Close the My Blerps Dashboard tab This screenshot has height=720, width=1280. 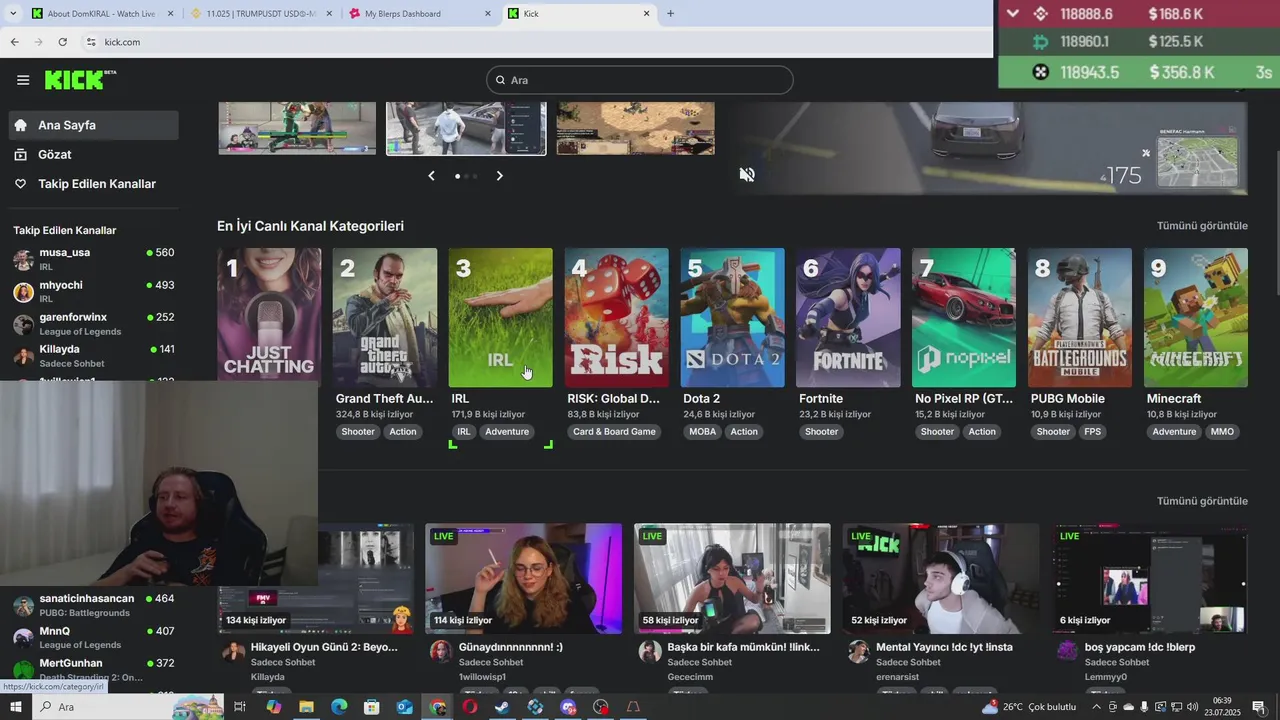click(x=488, y=14)
